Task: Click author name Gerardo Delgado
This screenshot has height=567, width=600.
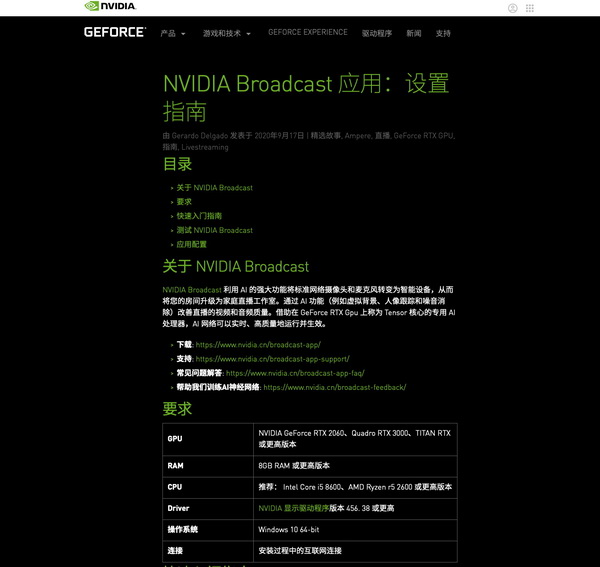Action: [200, 136]
